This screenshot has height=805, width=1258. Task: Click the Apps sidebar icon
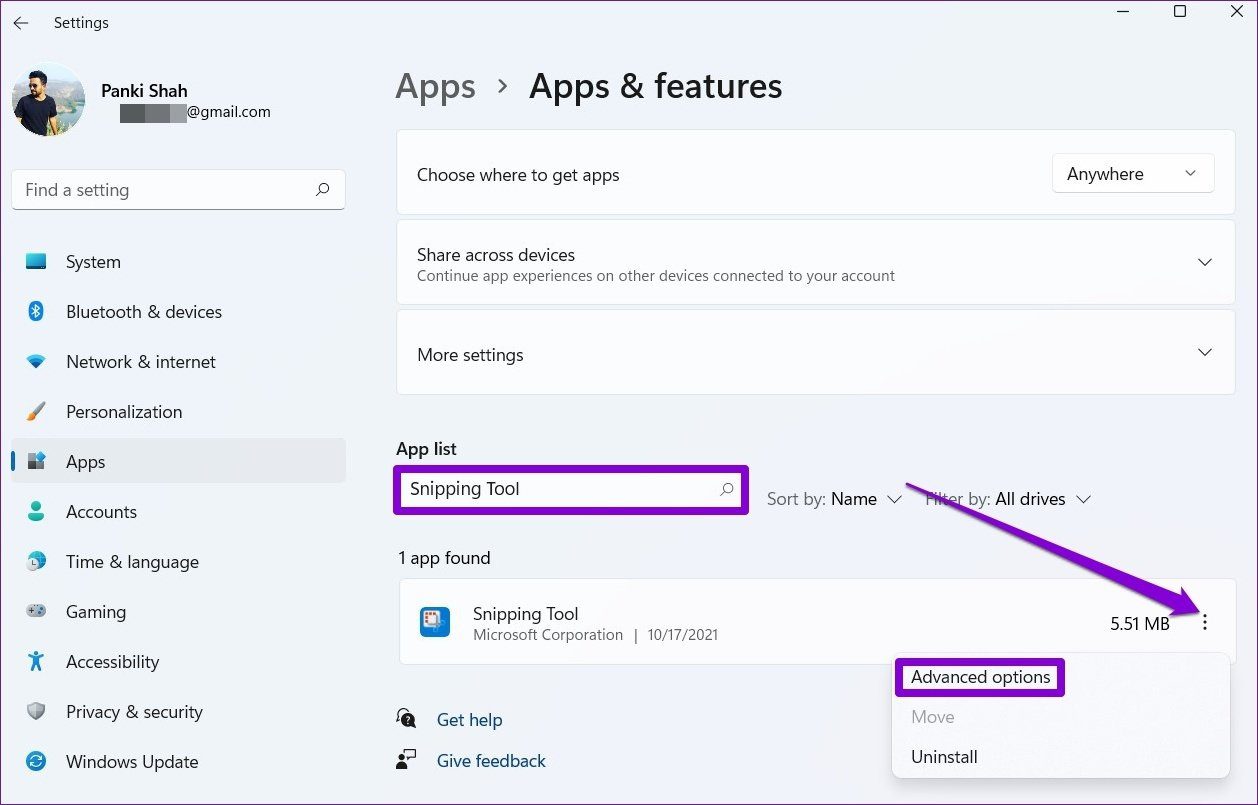(36, 462)
